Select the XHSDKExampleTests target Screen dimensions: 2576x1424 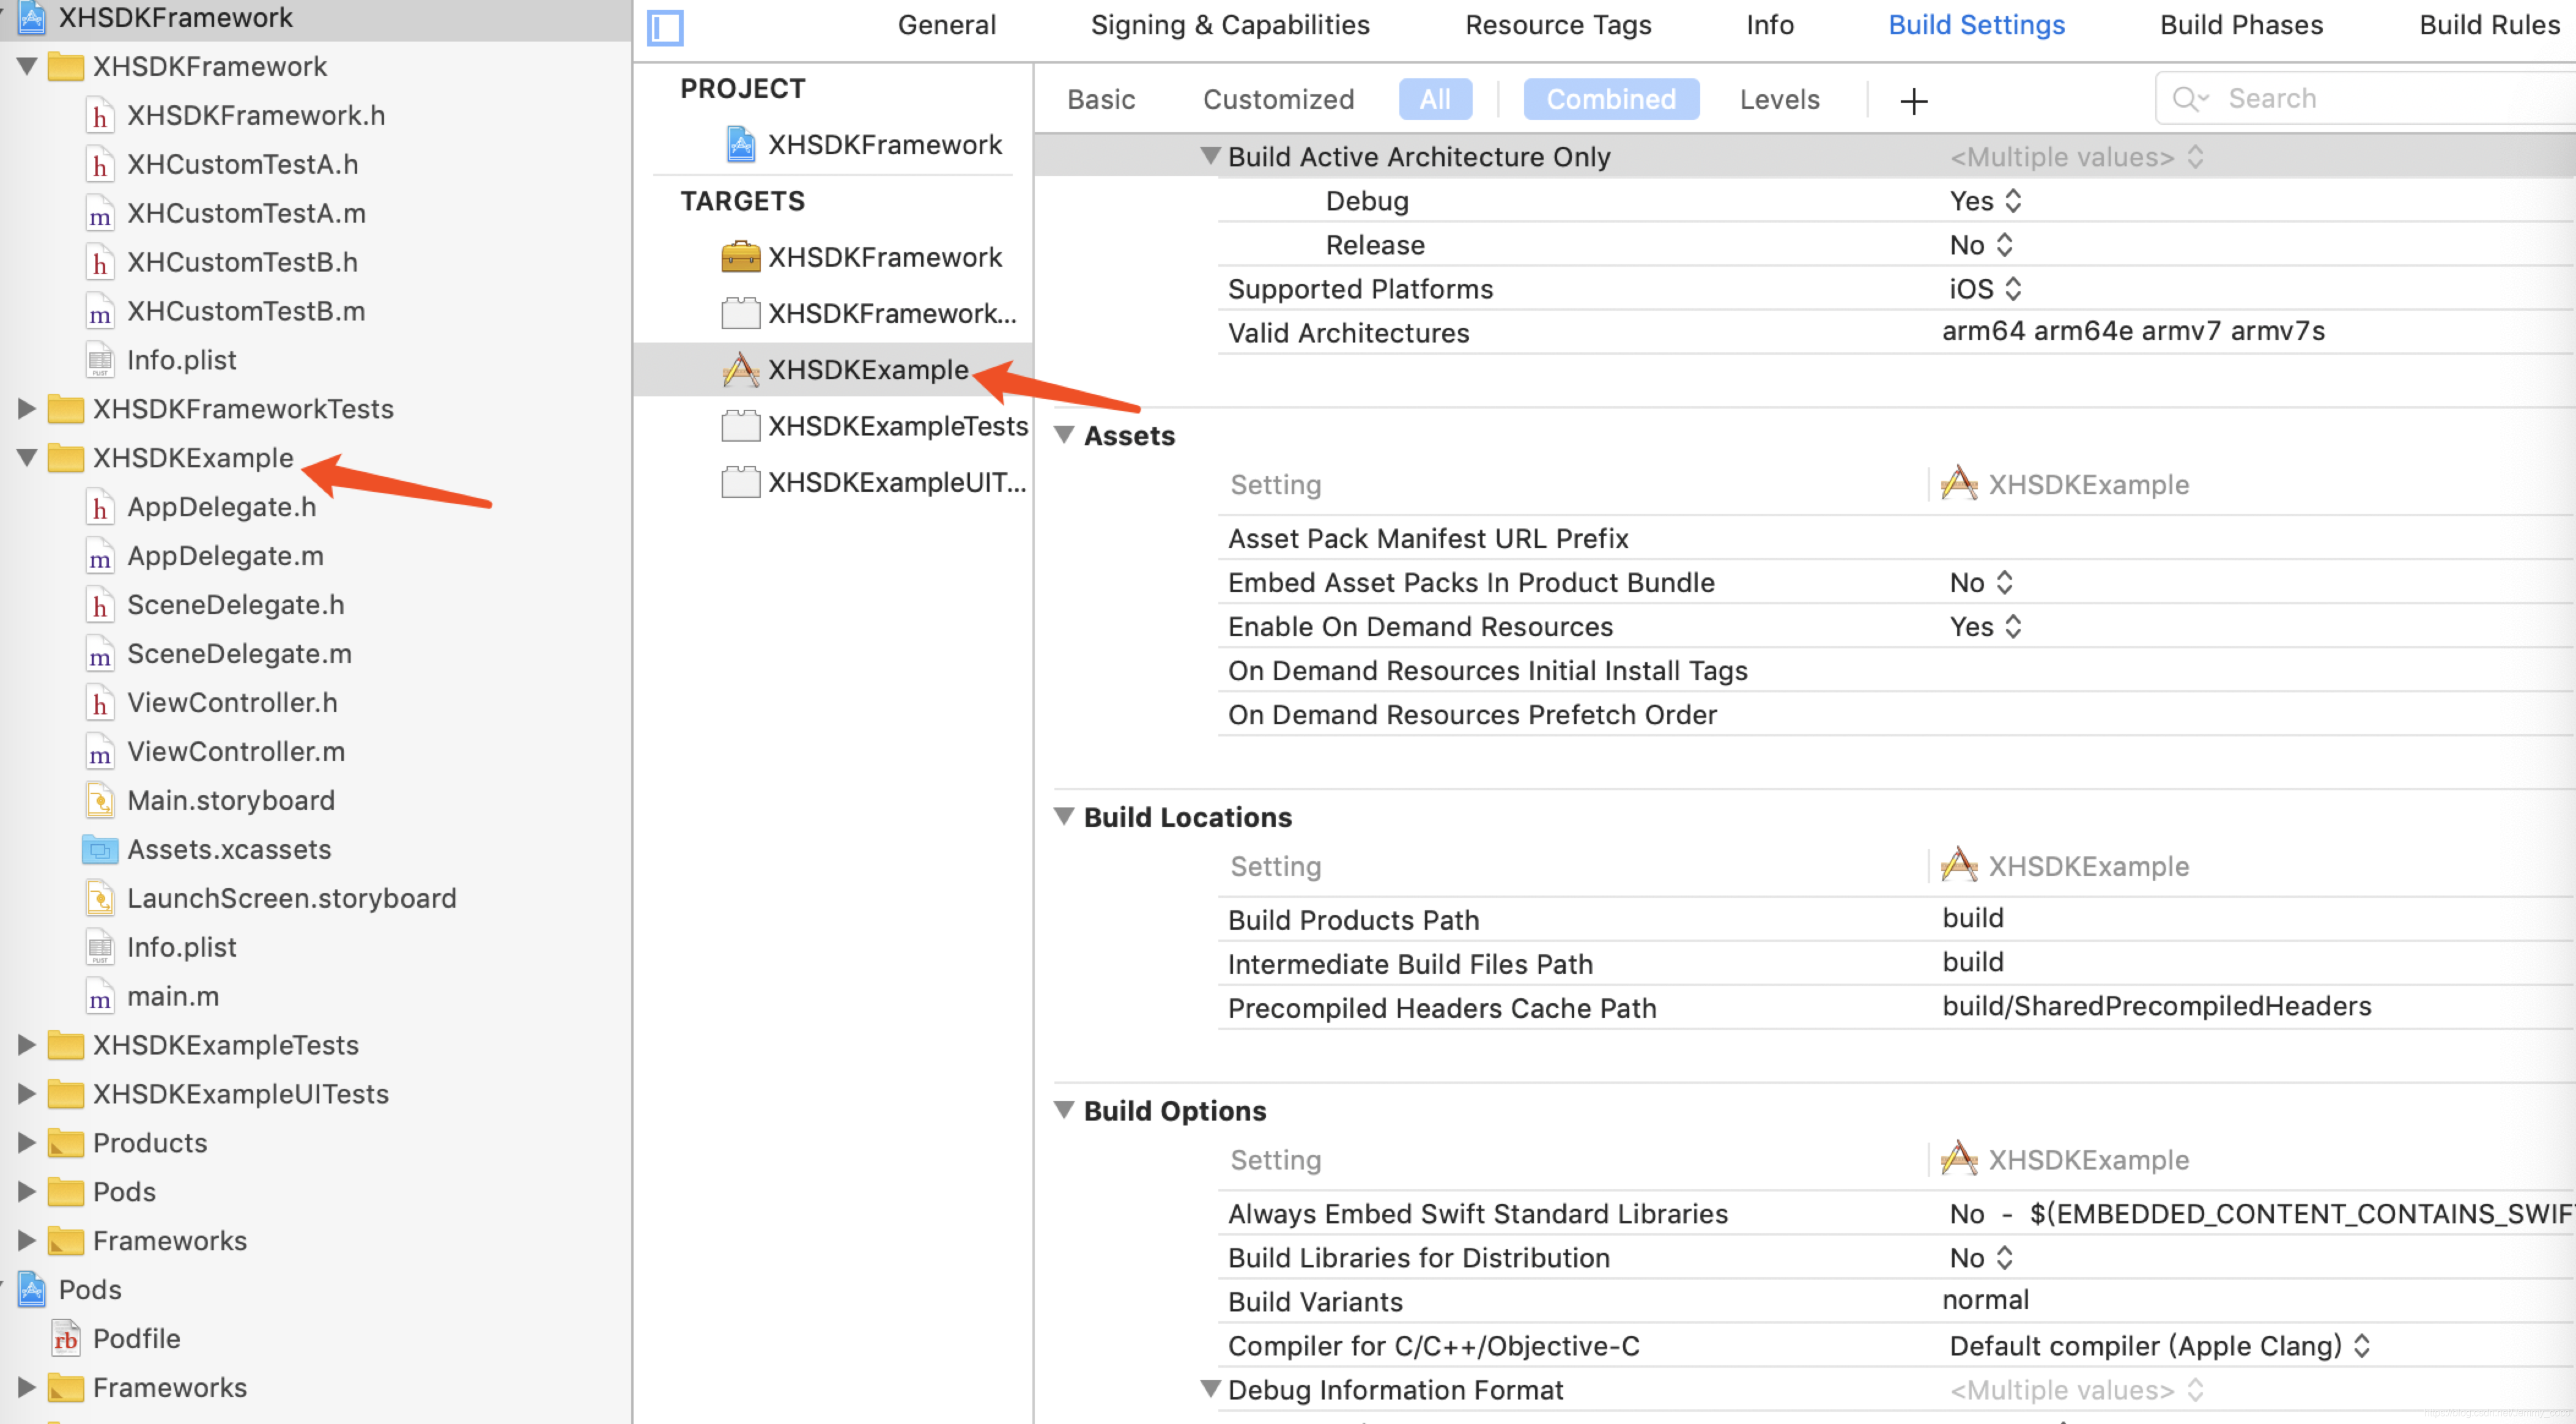896,426
